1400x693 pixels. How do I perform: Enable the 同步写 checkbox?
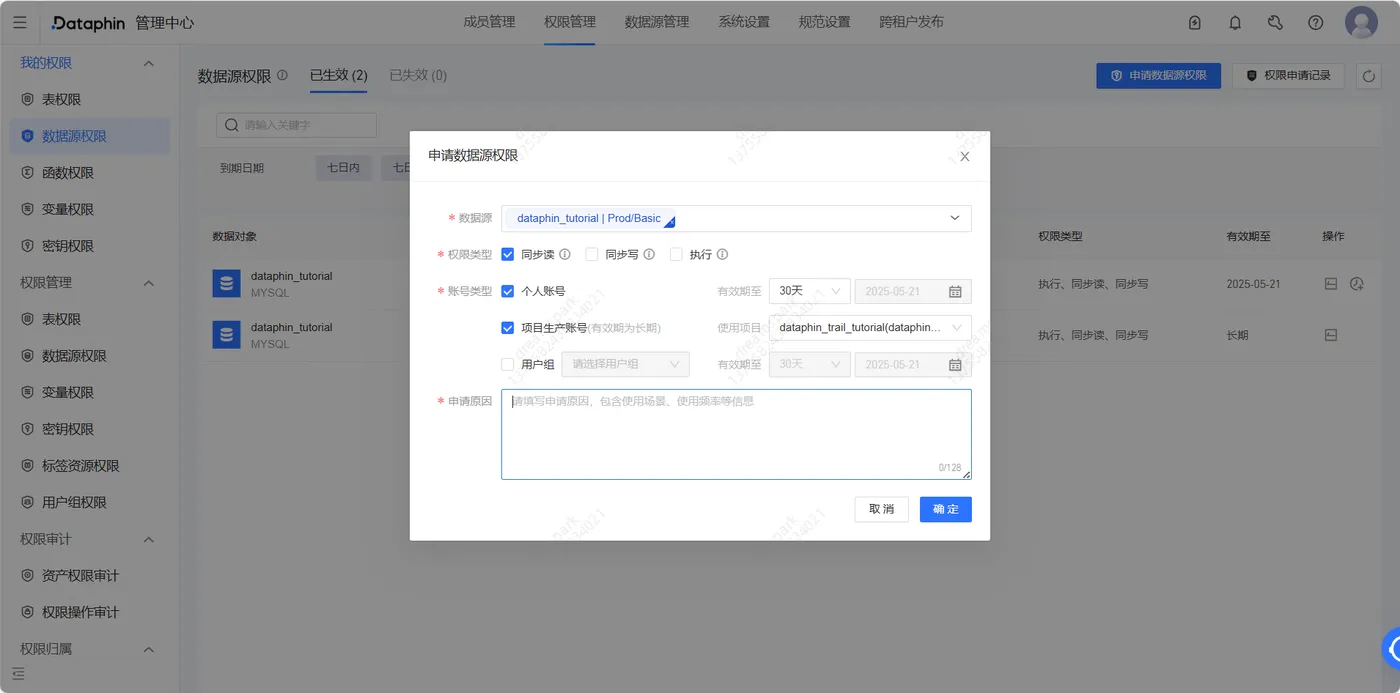pyautogui.click(x=592, y=254)
